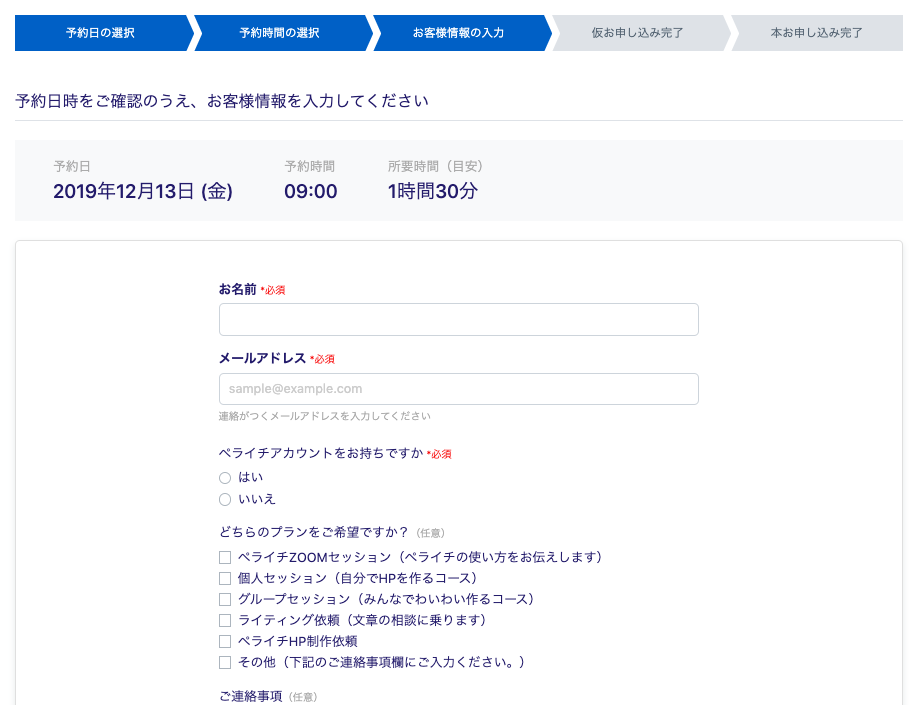Viewport: 909px width, 705px height.
Task: Enable the ライティング依頼 checkbox
Action: tap(225, 621)
